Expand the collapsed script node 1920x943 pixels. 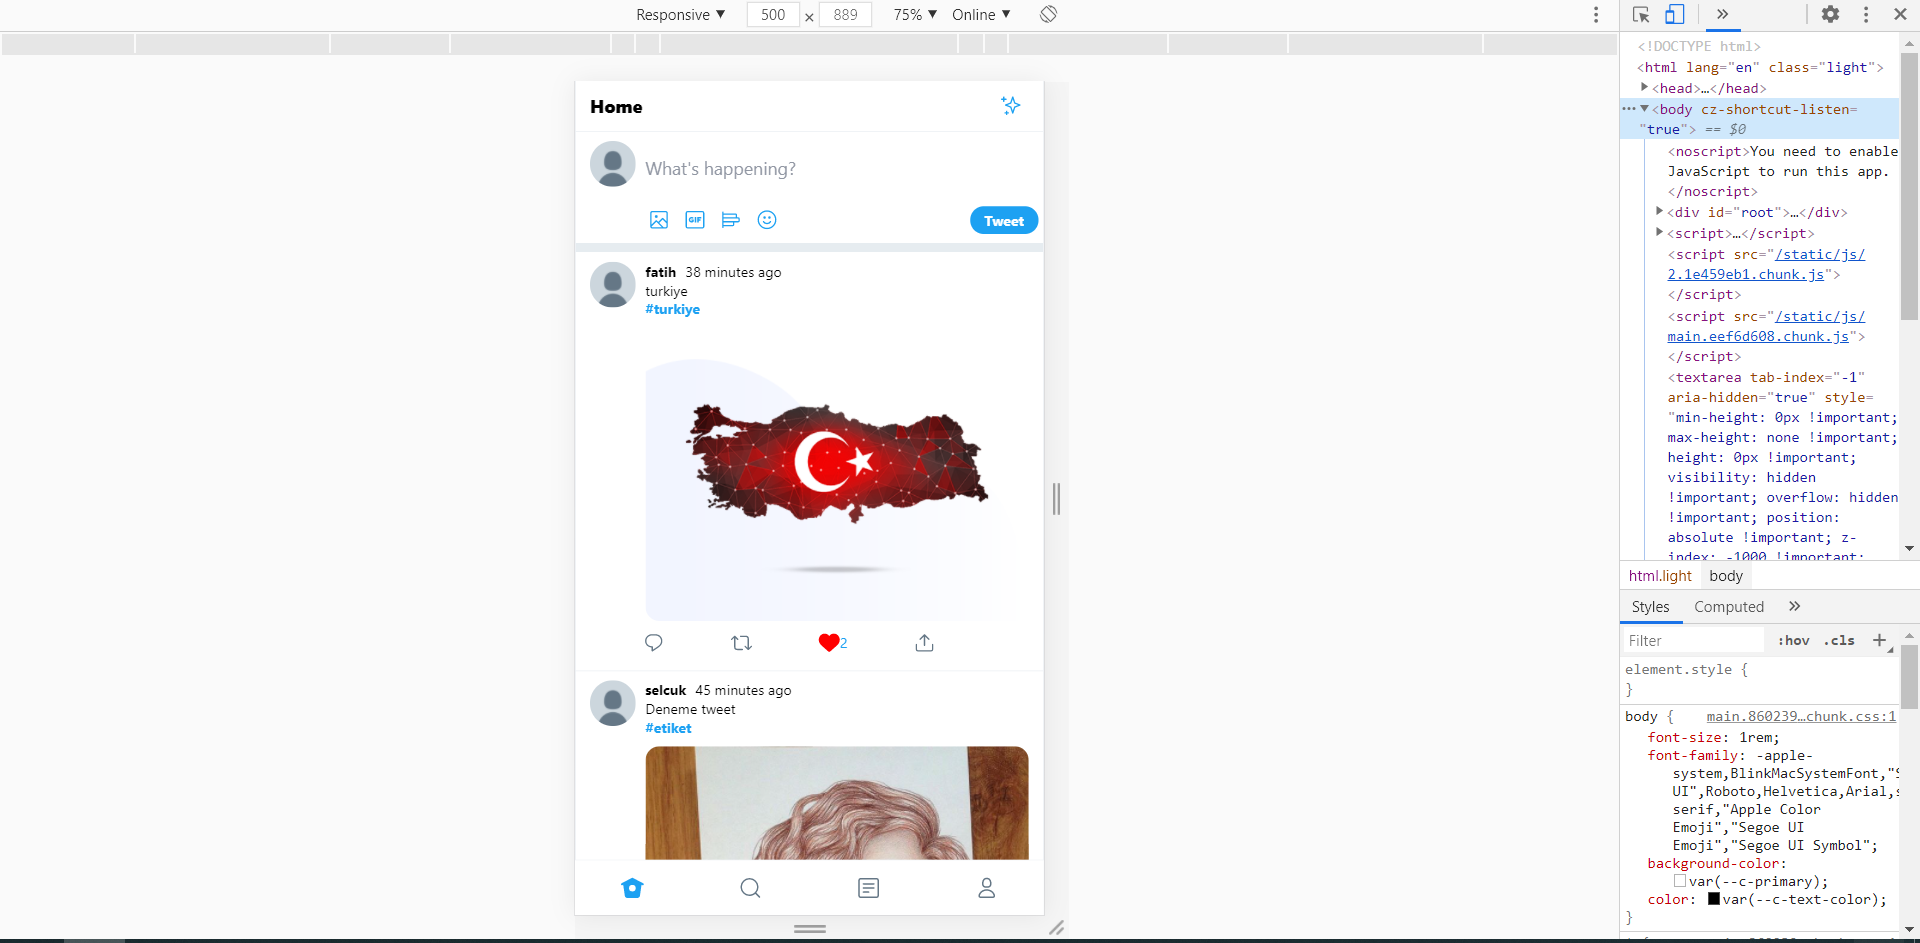tap(1659, 232)
